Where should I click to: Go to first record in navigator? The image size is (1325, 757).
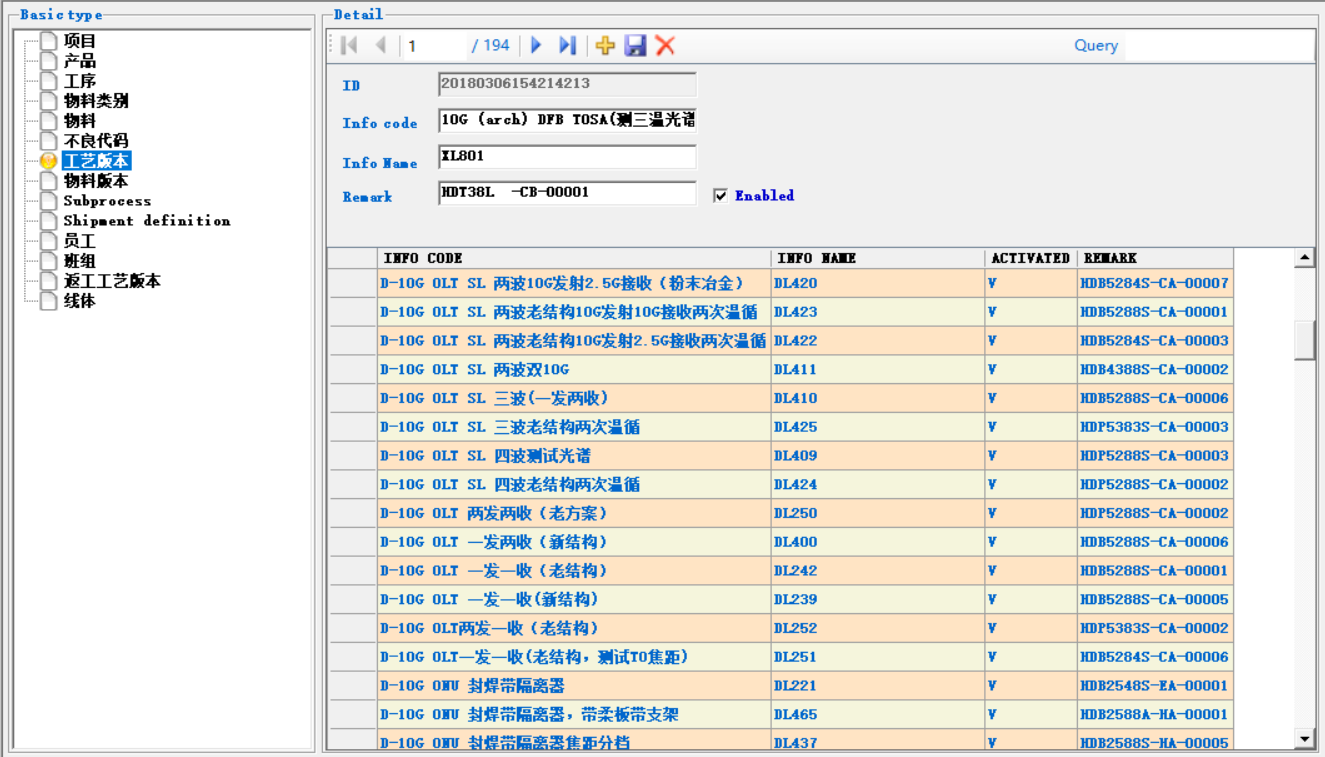click(x=349, y=45)
